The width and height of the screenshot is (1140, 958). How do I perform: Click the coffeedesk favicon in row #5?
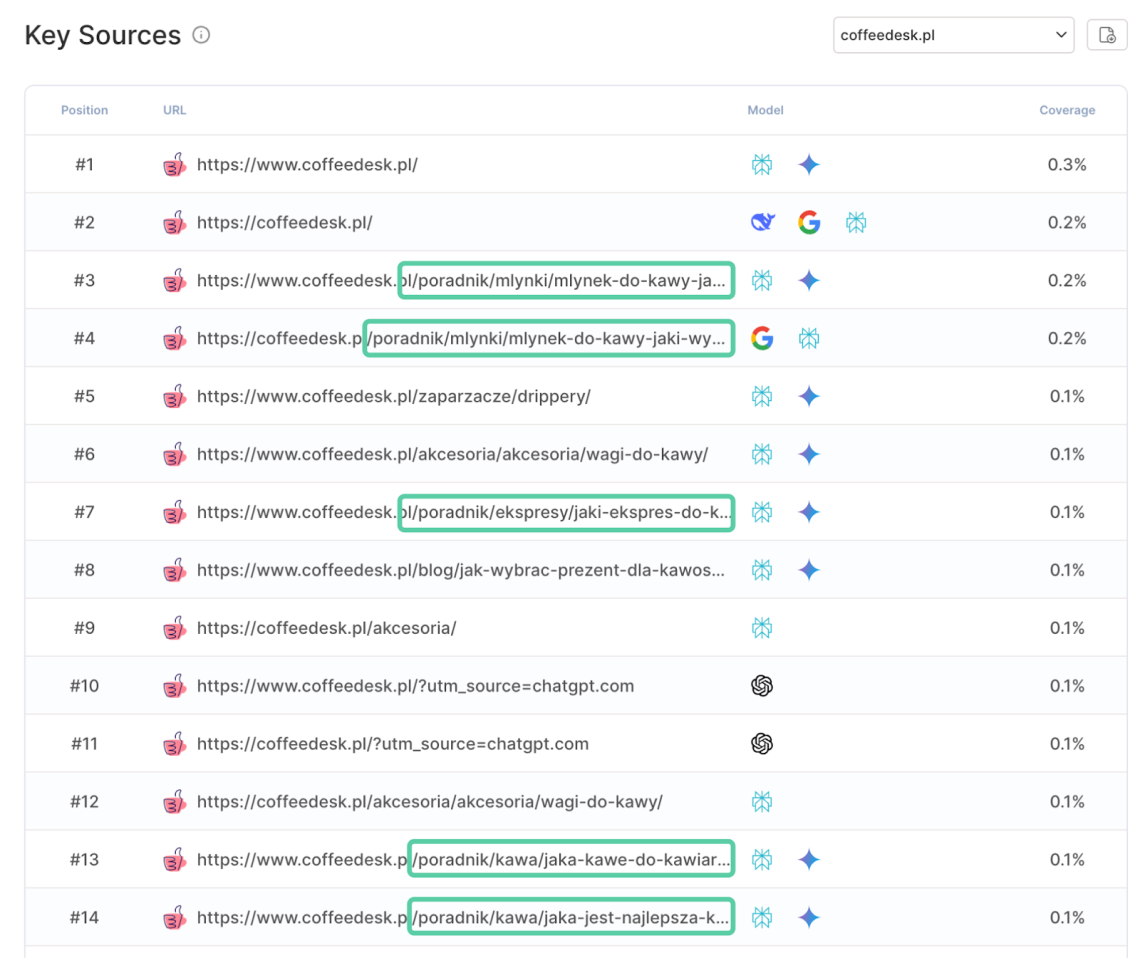(x=175, y=396)
